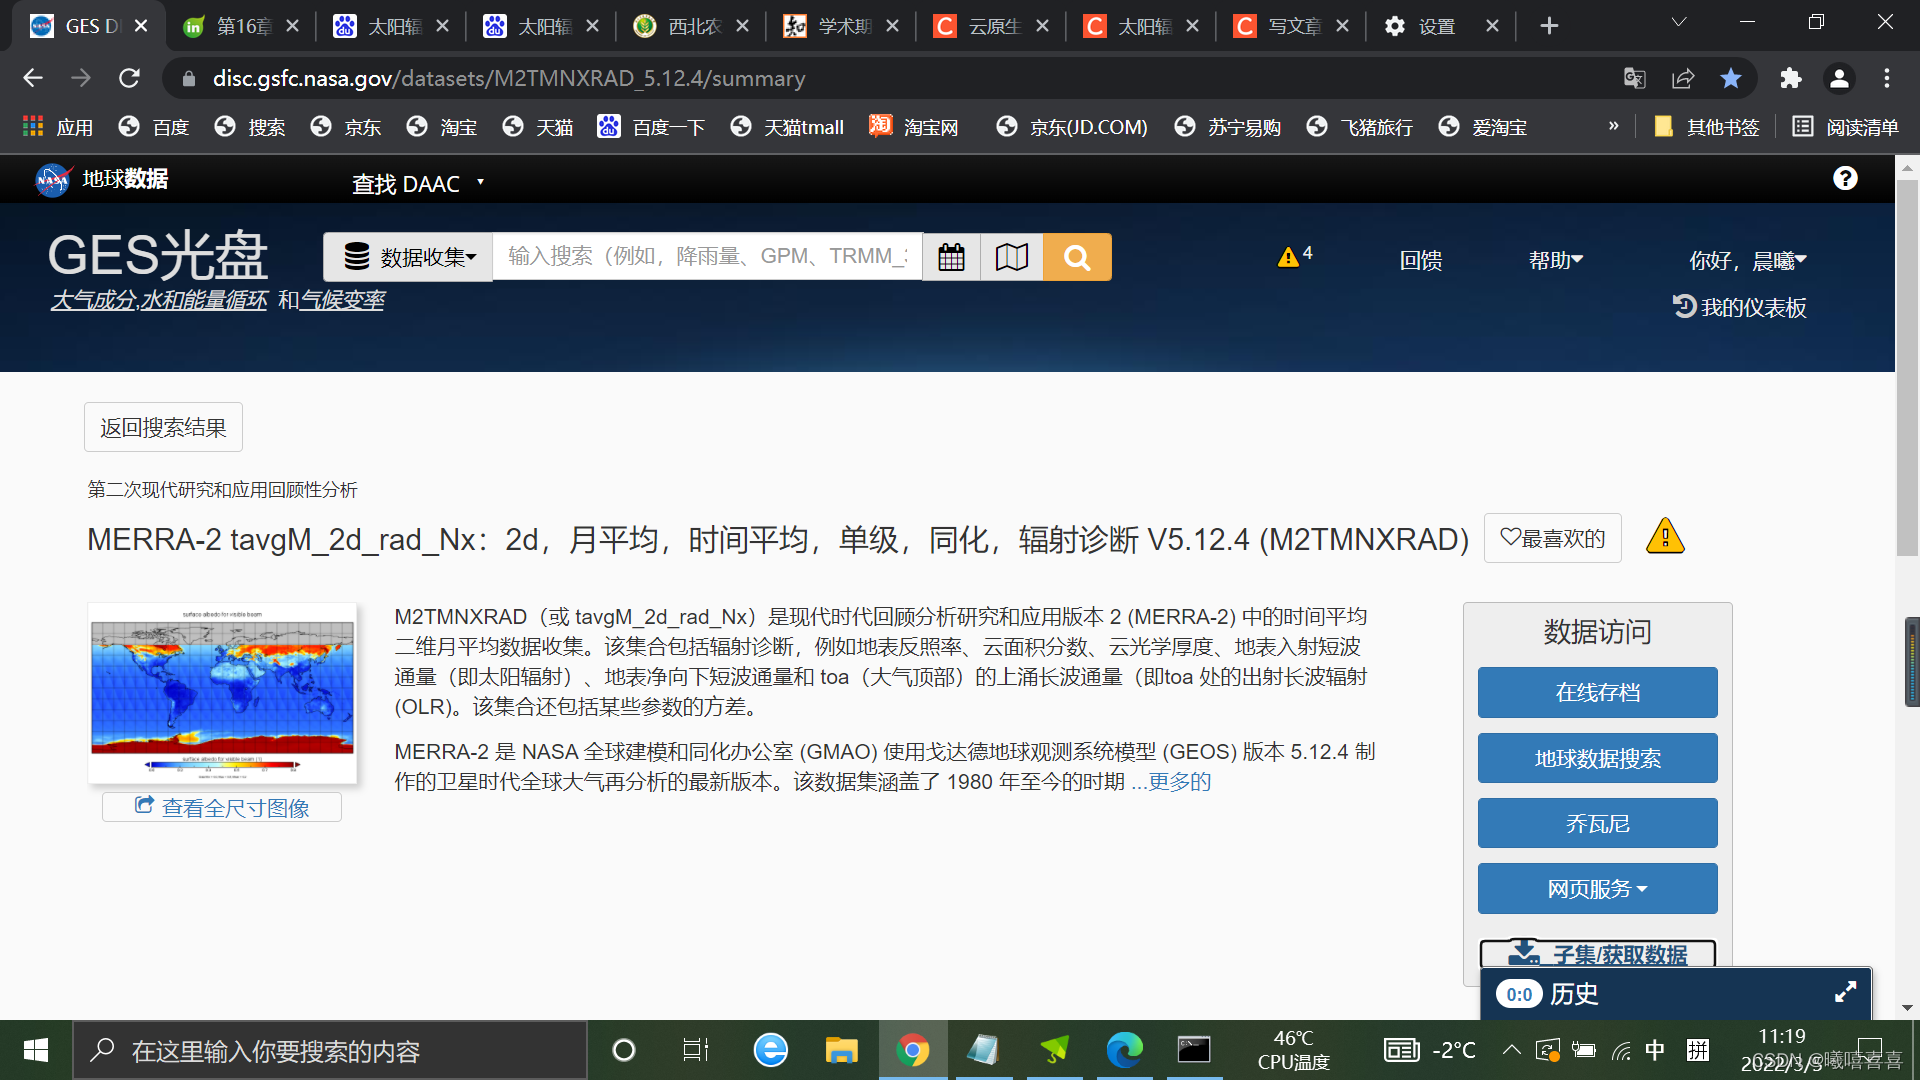The height and width of the screenshot is (1080, 1920).
Task: Click the dataset search input field
Action: pos(707,258)
